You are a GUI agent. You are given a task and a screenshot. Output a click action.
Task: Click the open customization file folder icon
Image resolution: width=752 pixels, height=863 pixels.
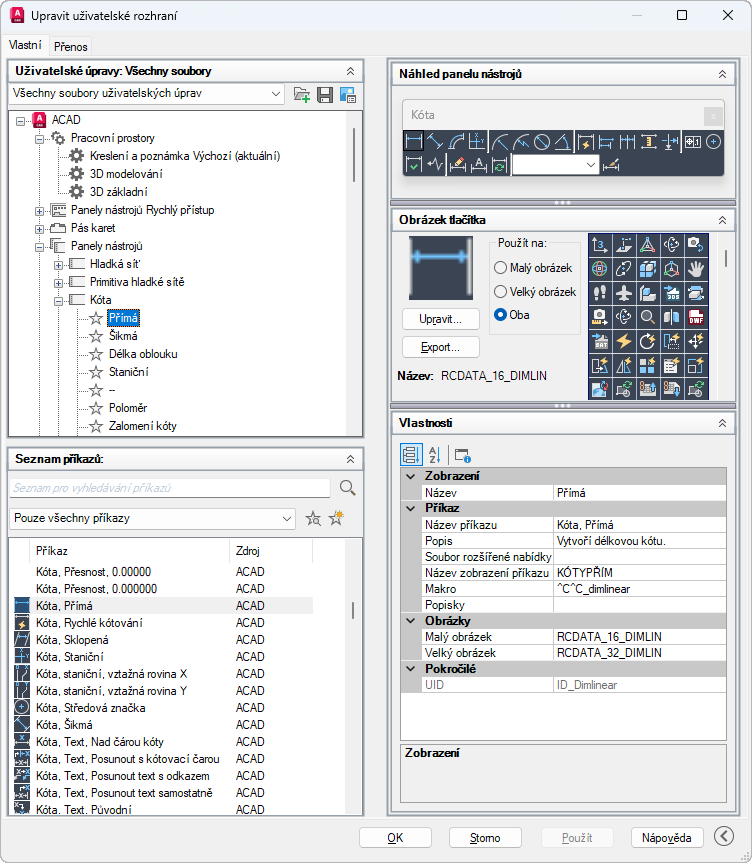[302, 95]
